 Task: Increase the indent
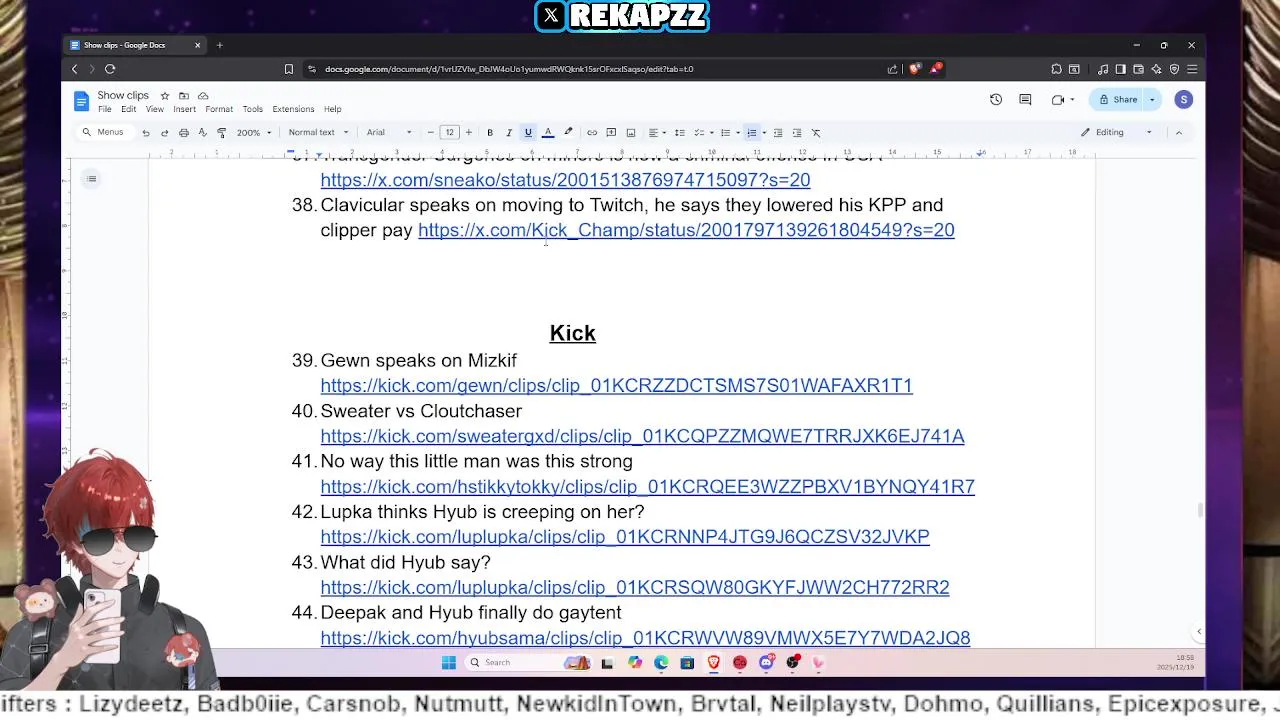(797, 133)
